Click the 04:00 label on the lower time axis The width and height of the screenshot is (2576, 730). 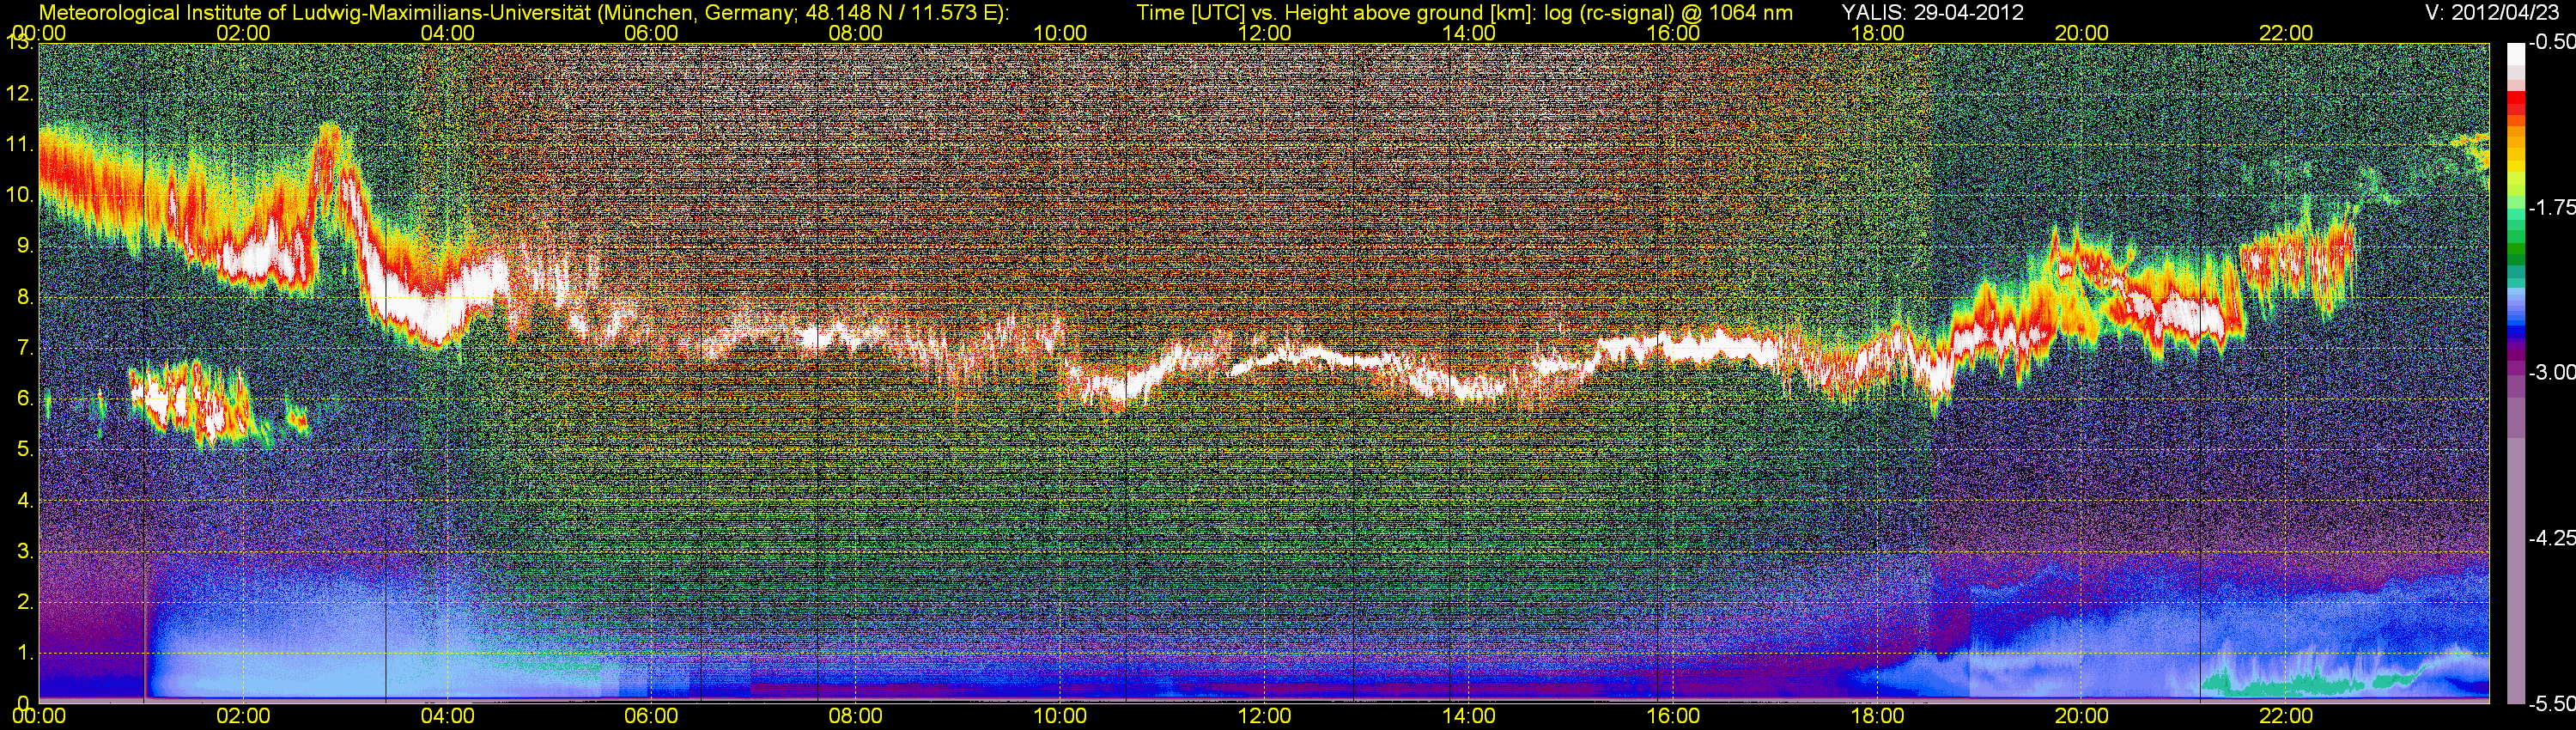click(448, 717)
